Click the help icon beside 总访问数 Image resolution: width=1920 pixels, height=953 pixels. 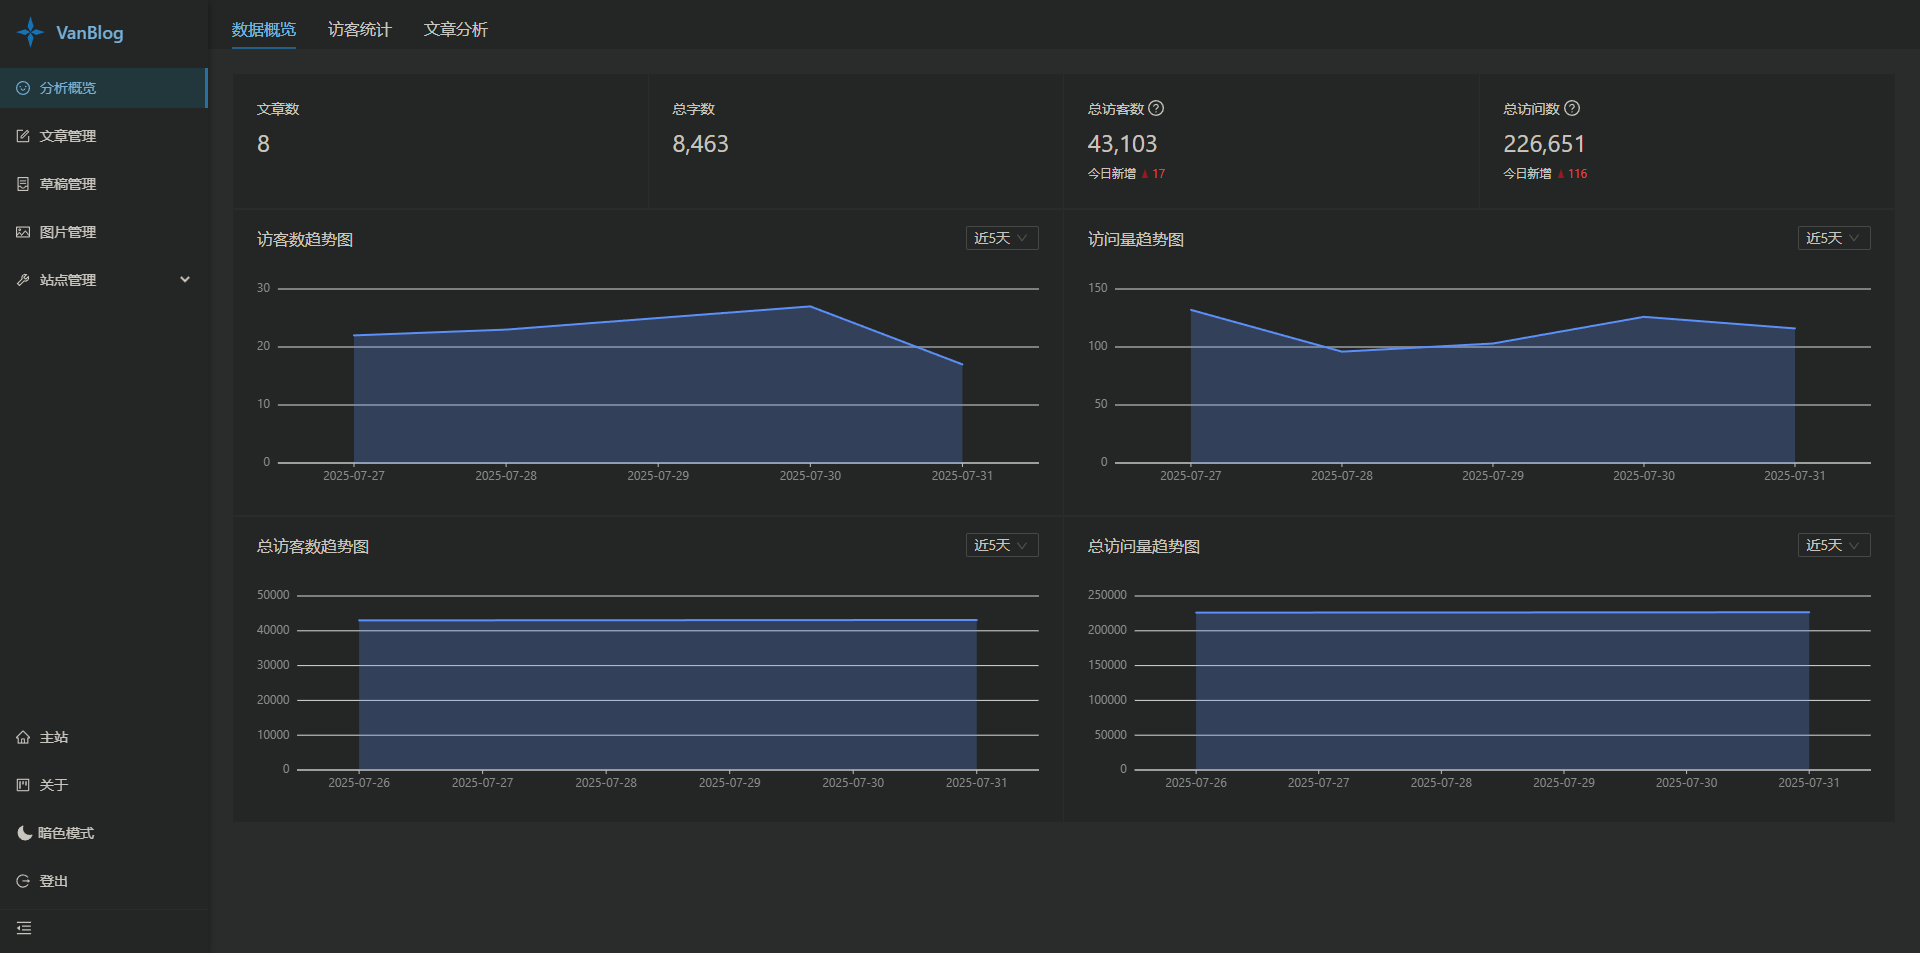(x=1572, y=108)
